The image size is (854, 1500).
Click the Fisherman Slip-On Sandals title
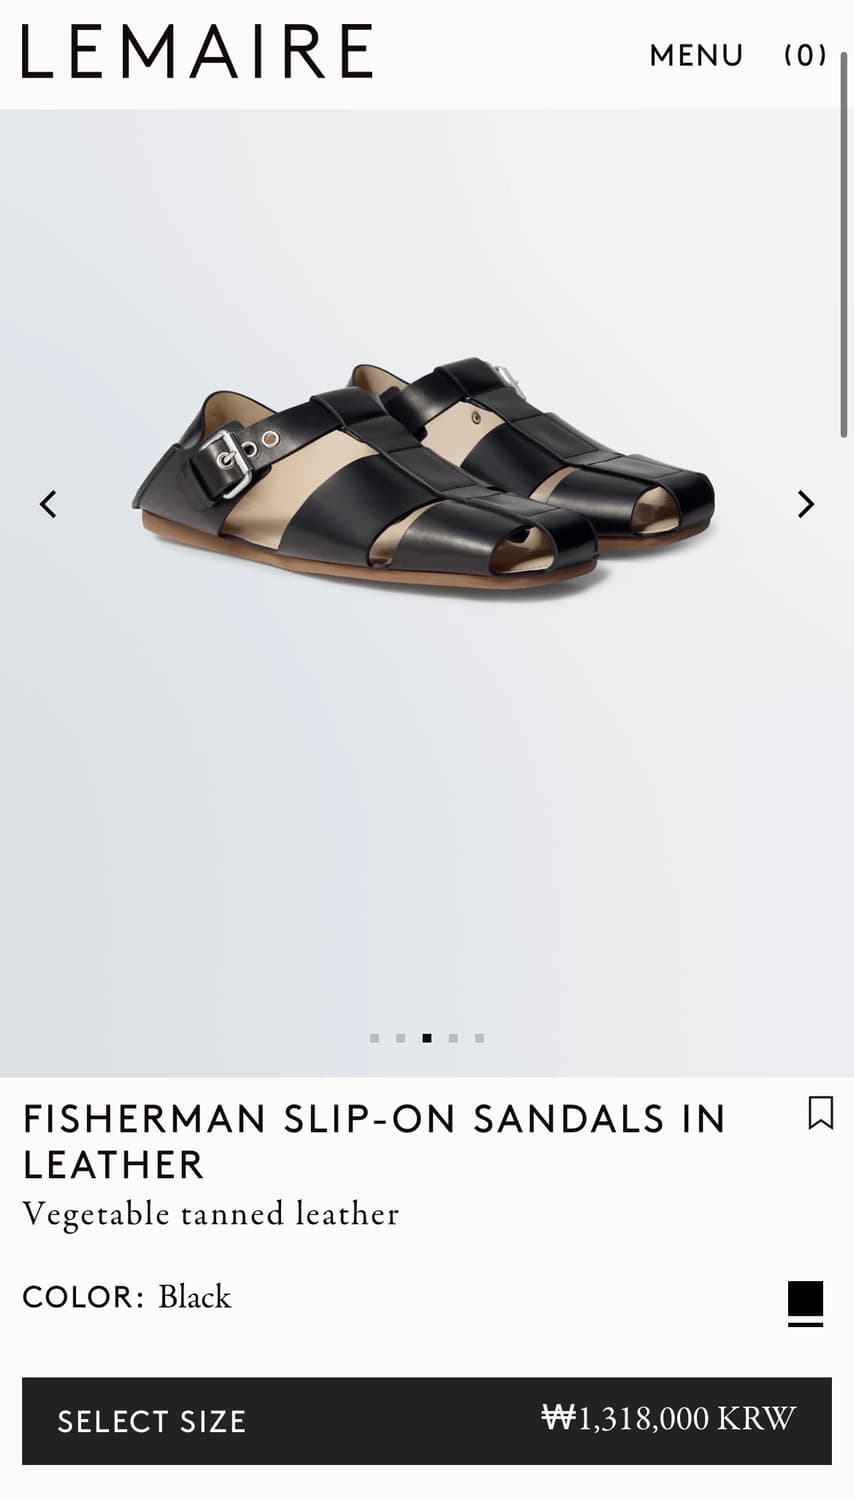[374, 1142]
